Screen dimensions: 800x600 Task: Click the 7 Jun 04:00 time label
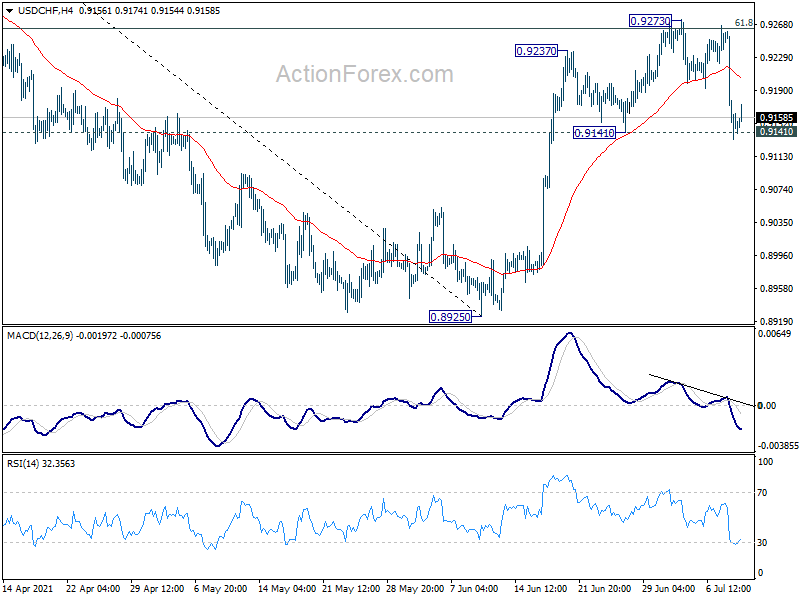tap(474, 588)
